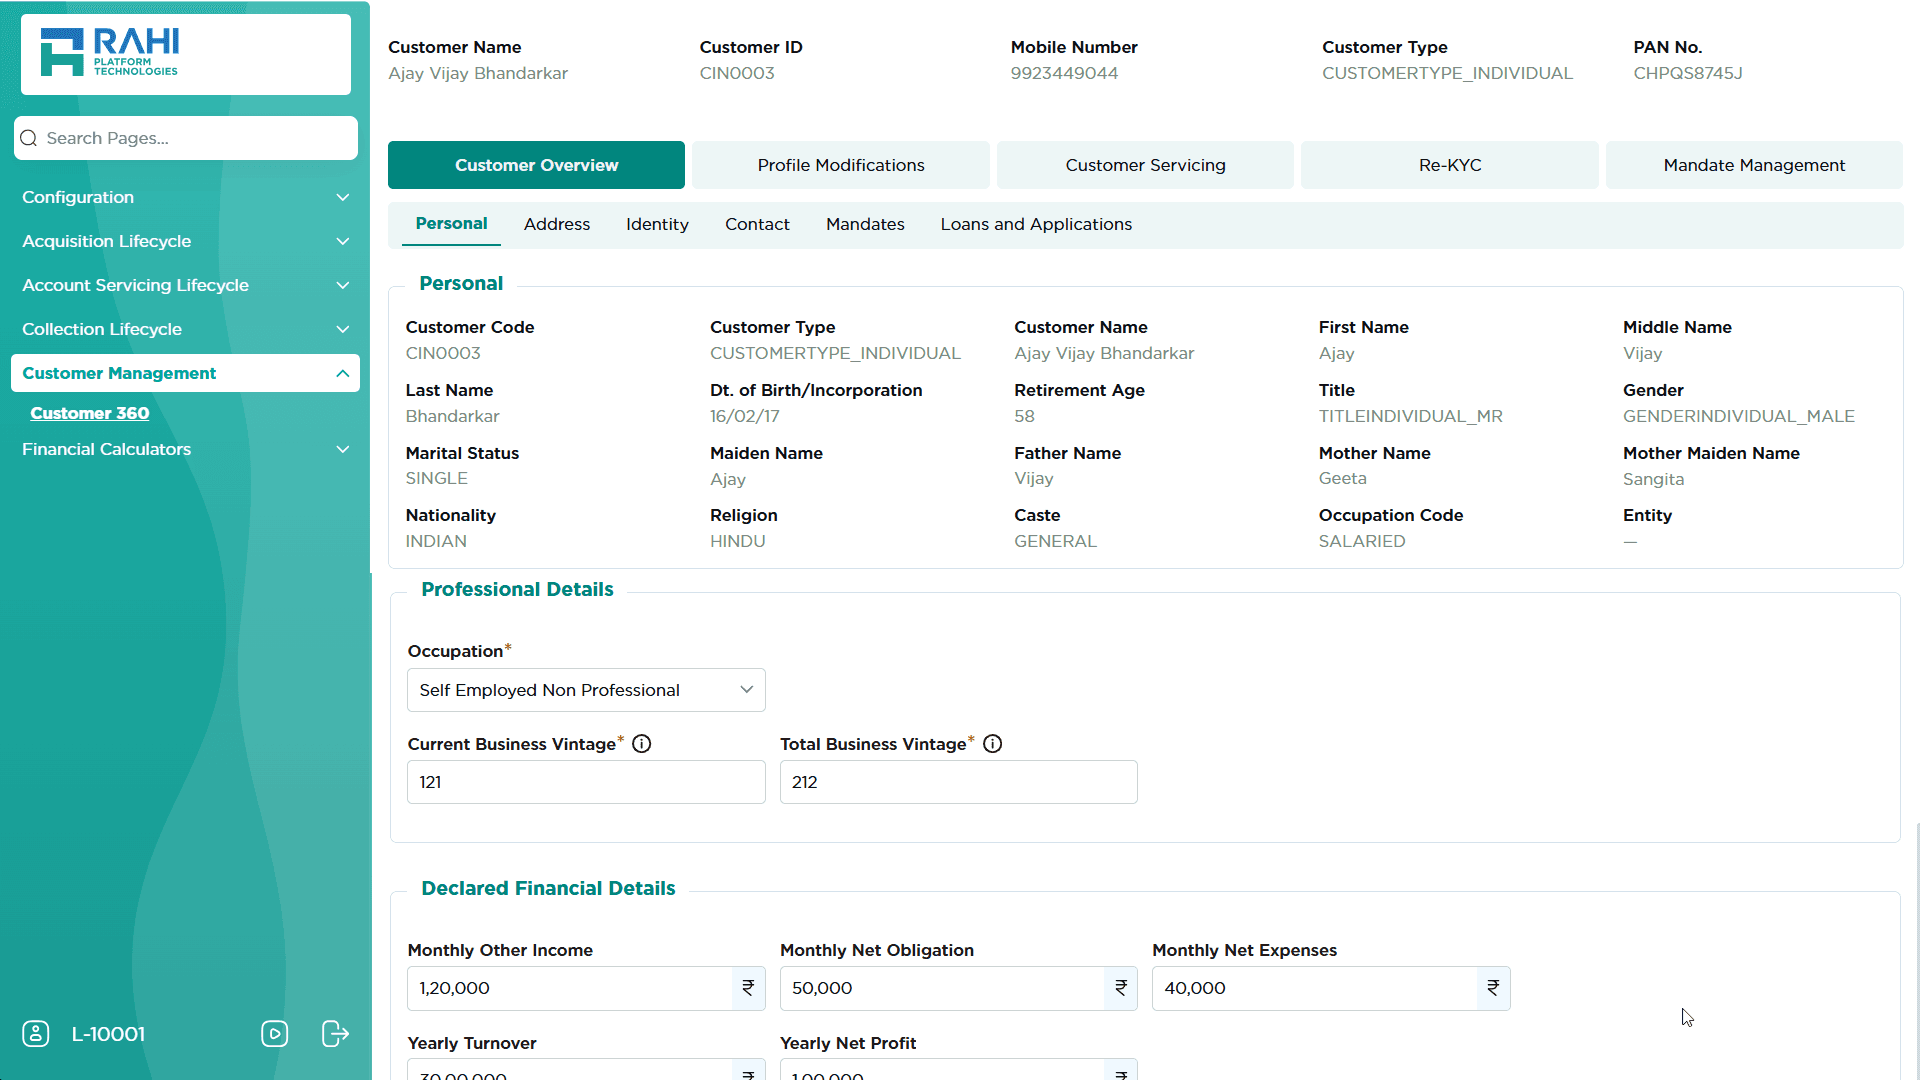Click info icon next to Total Business Vintage
This screenshot has height=1080, width=1920.
tap(992, 744)
